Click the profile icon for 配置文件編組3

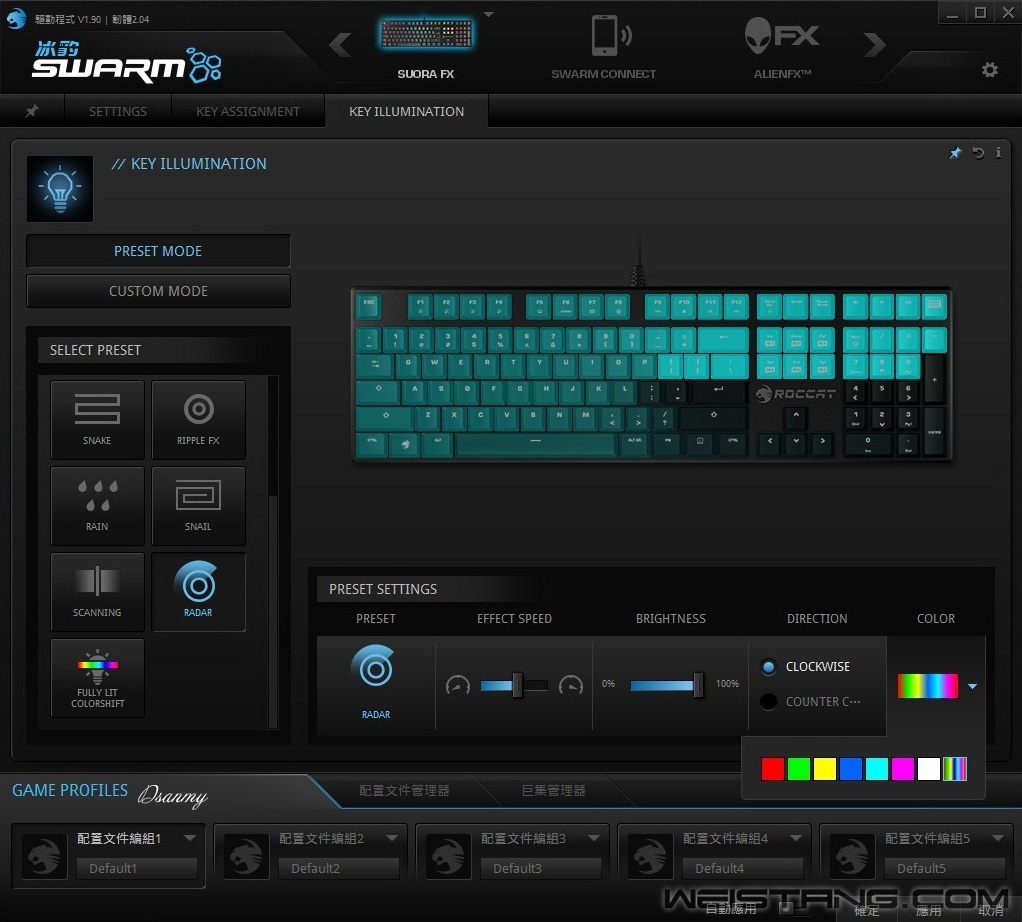point(448,856)
